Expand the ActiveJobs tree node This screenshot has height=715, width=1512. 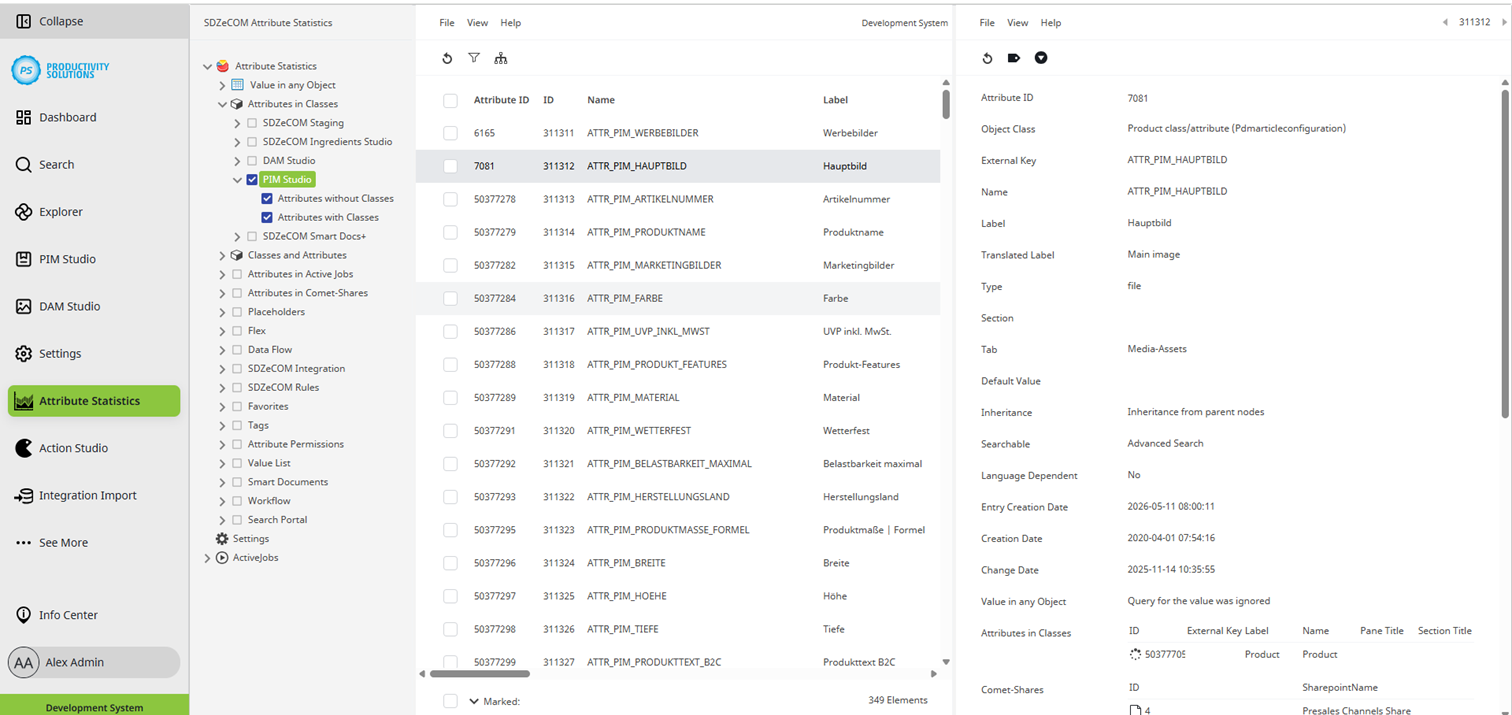(207, 558)
